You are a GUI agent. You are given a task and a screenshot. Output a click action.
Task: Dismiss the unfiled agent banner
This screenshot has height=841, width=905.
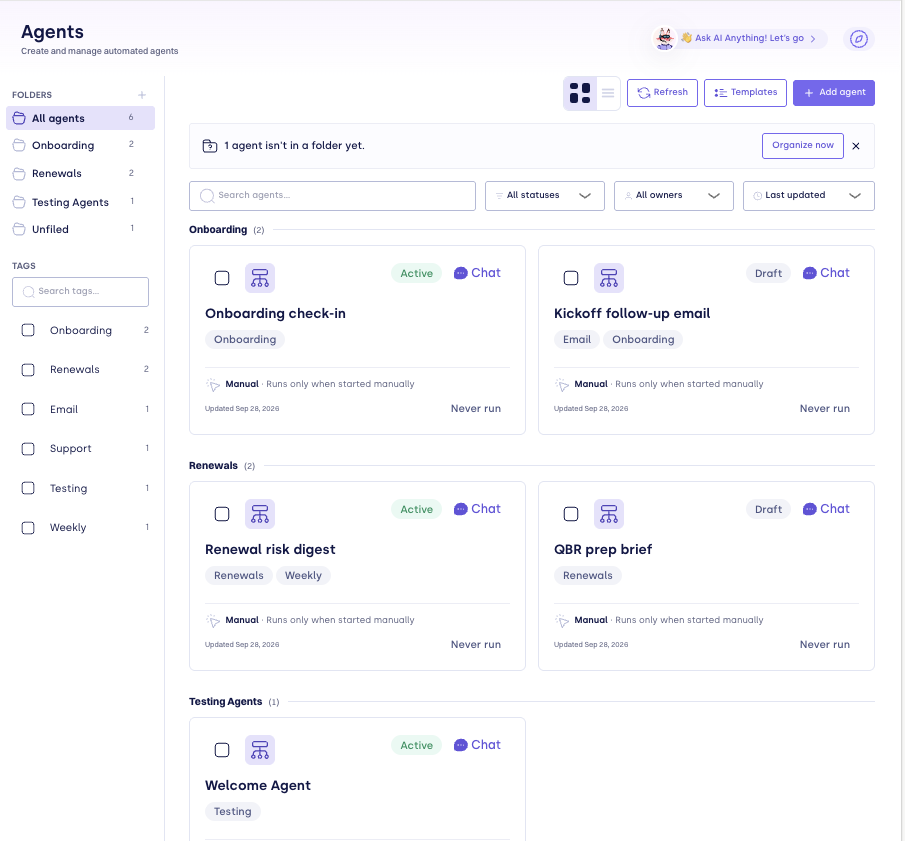tap(856, 146)
